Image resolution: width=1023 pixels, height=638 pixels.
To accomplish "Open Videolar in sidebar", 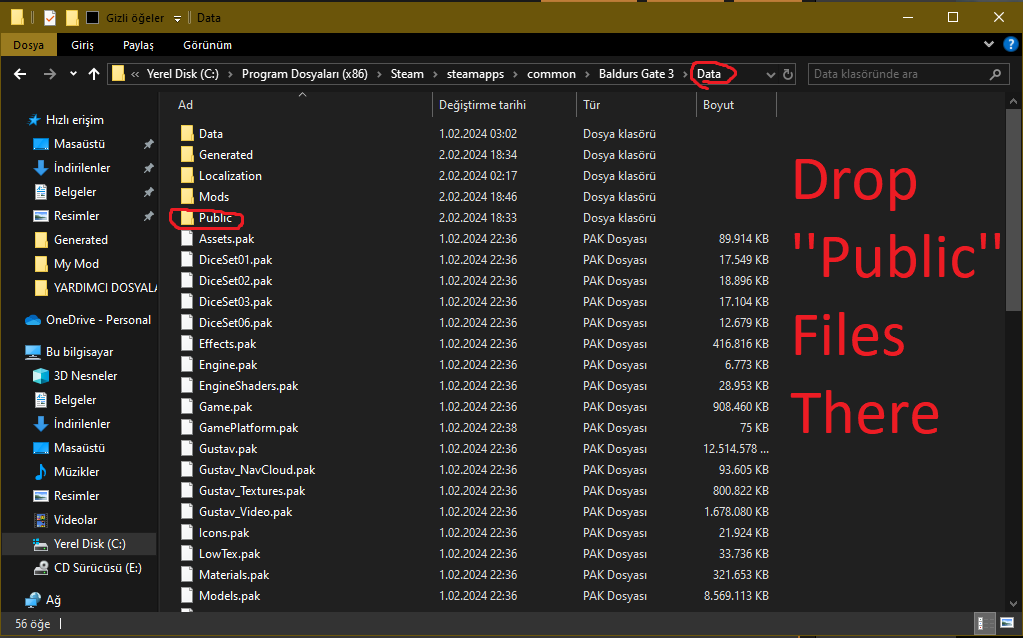I will [x=75, y=520].
